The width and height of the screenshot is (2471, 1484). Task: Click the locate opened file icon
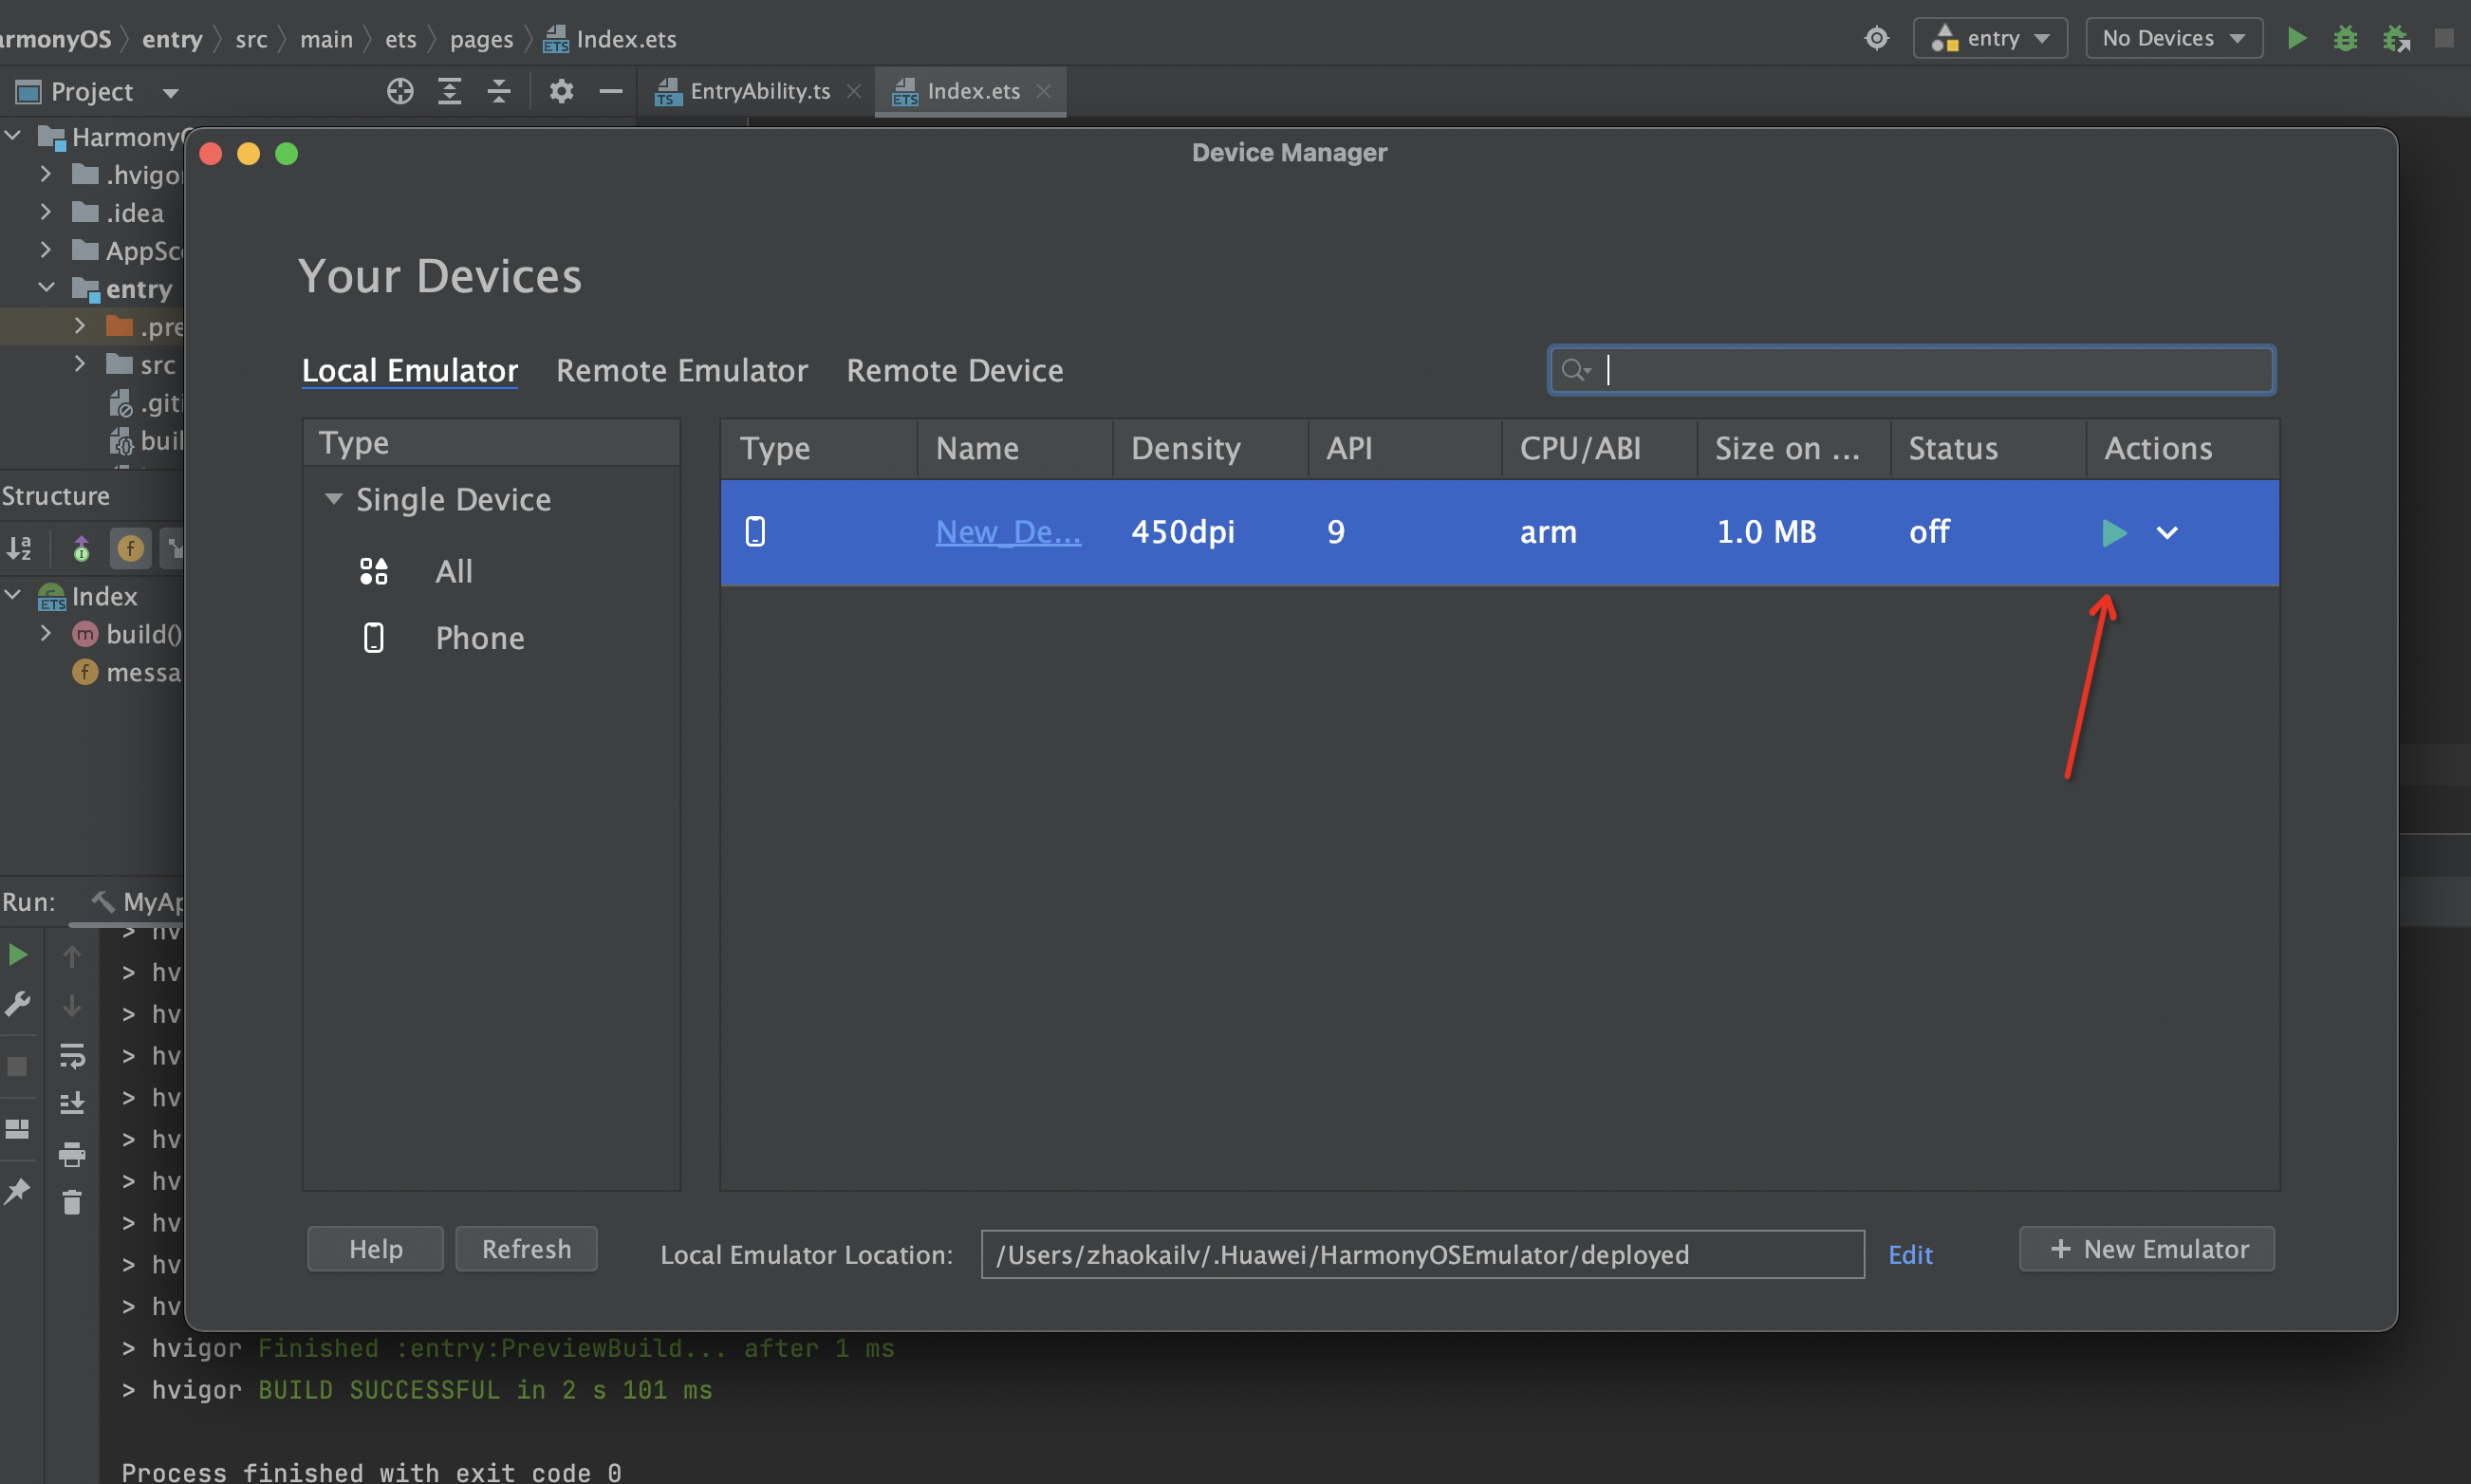[x=400, y=91]
